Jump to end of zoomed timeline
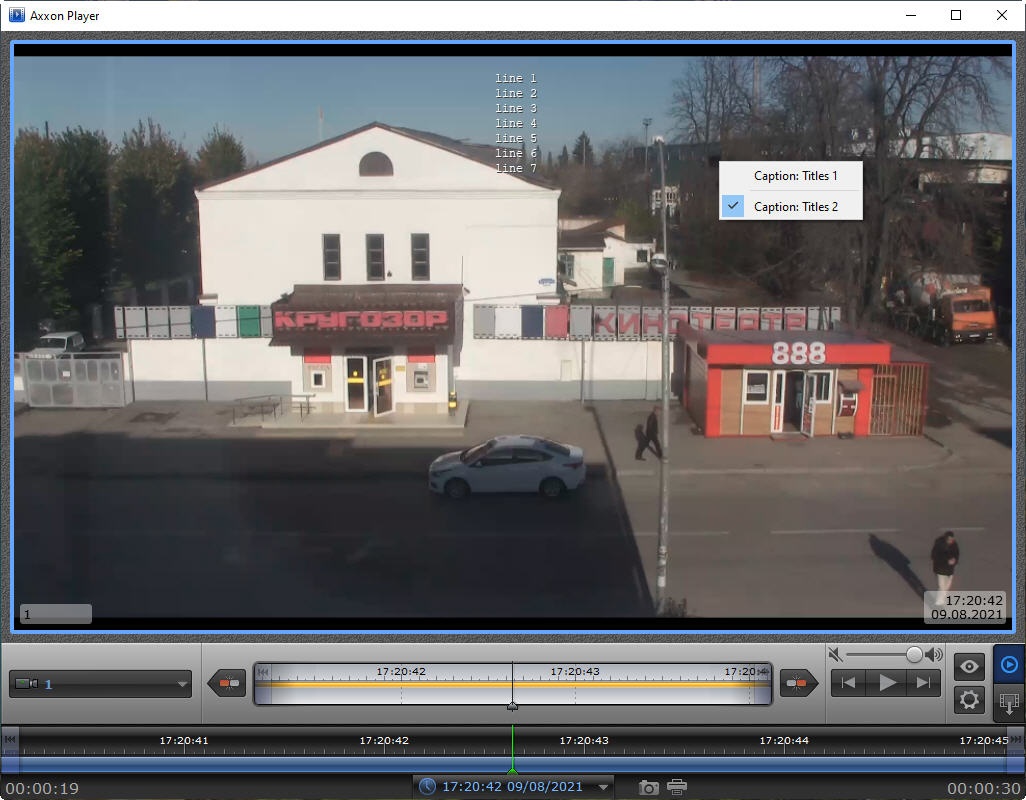 pos(763,672)
